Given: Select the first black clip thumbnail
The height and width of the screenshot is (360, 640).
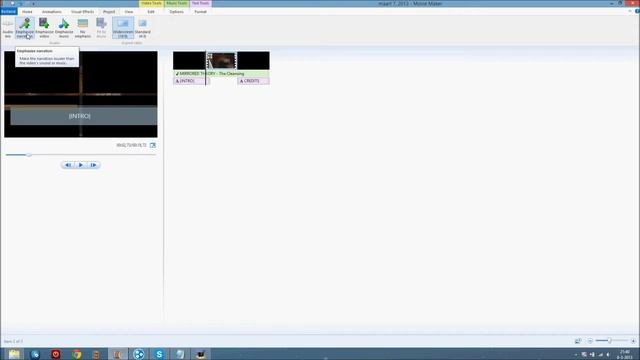Looking at the screenshot, I should pyautogui.click(x=189, y=60).
